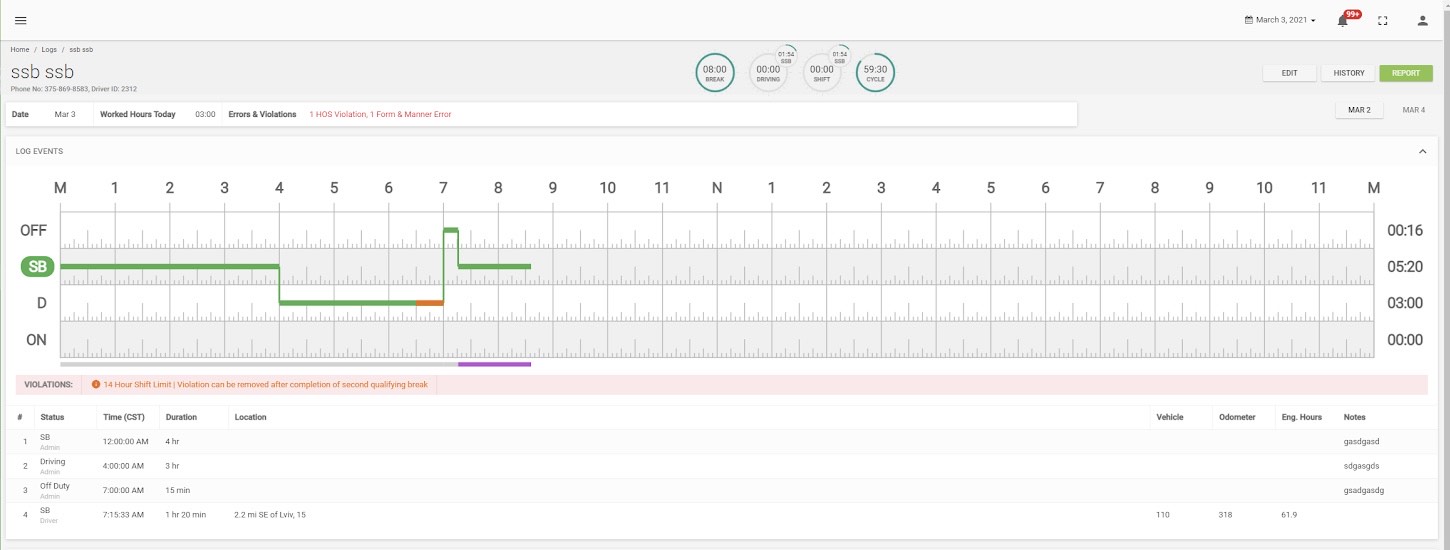Select the DRIVING 00:00 circle indicator
This screenshot has height=550, width=1450.
click(x=768, y=72)
